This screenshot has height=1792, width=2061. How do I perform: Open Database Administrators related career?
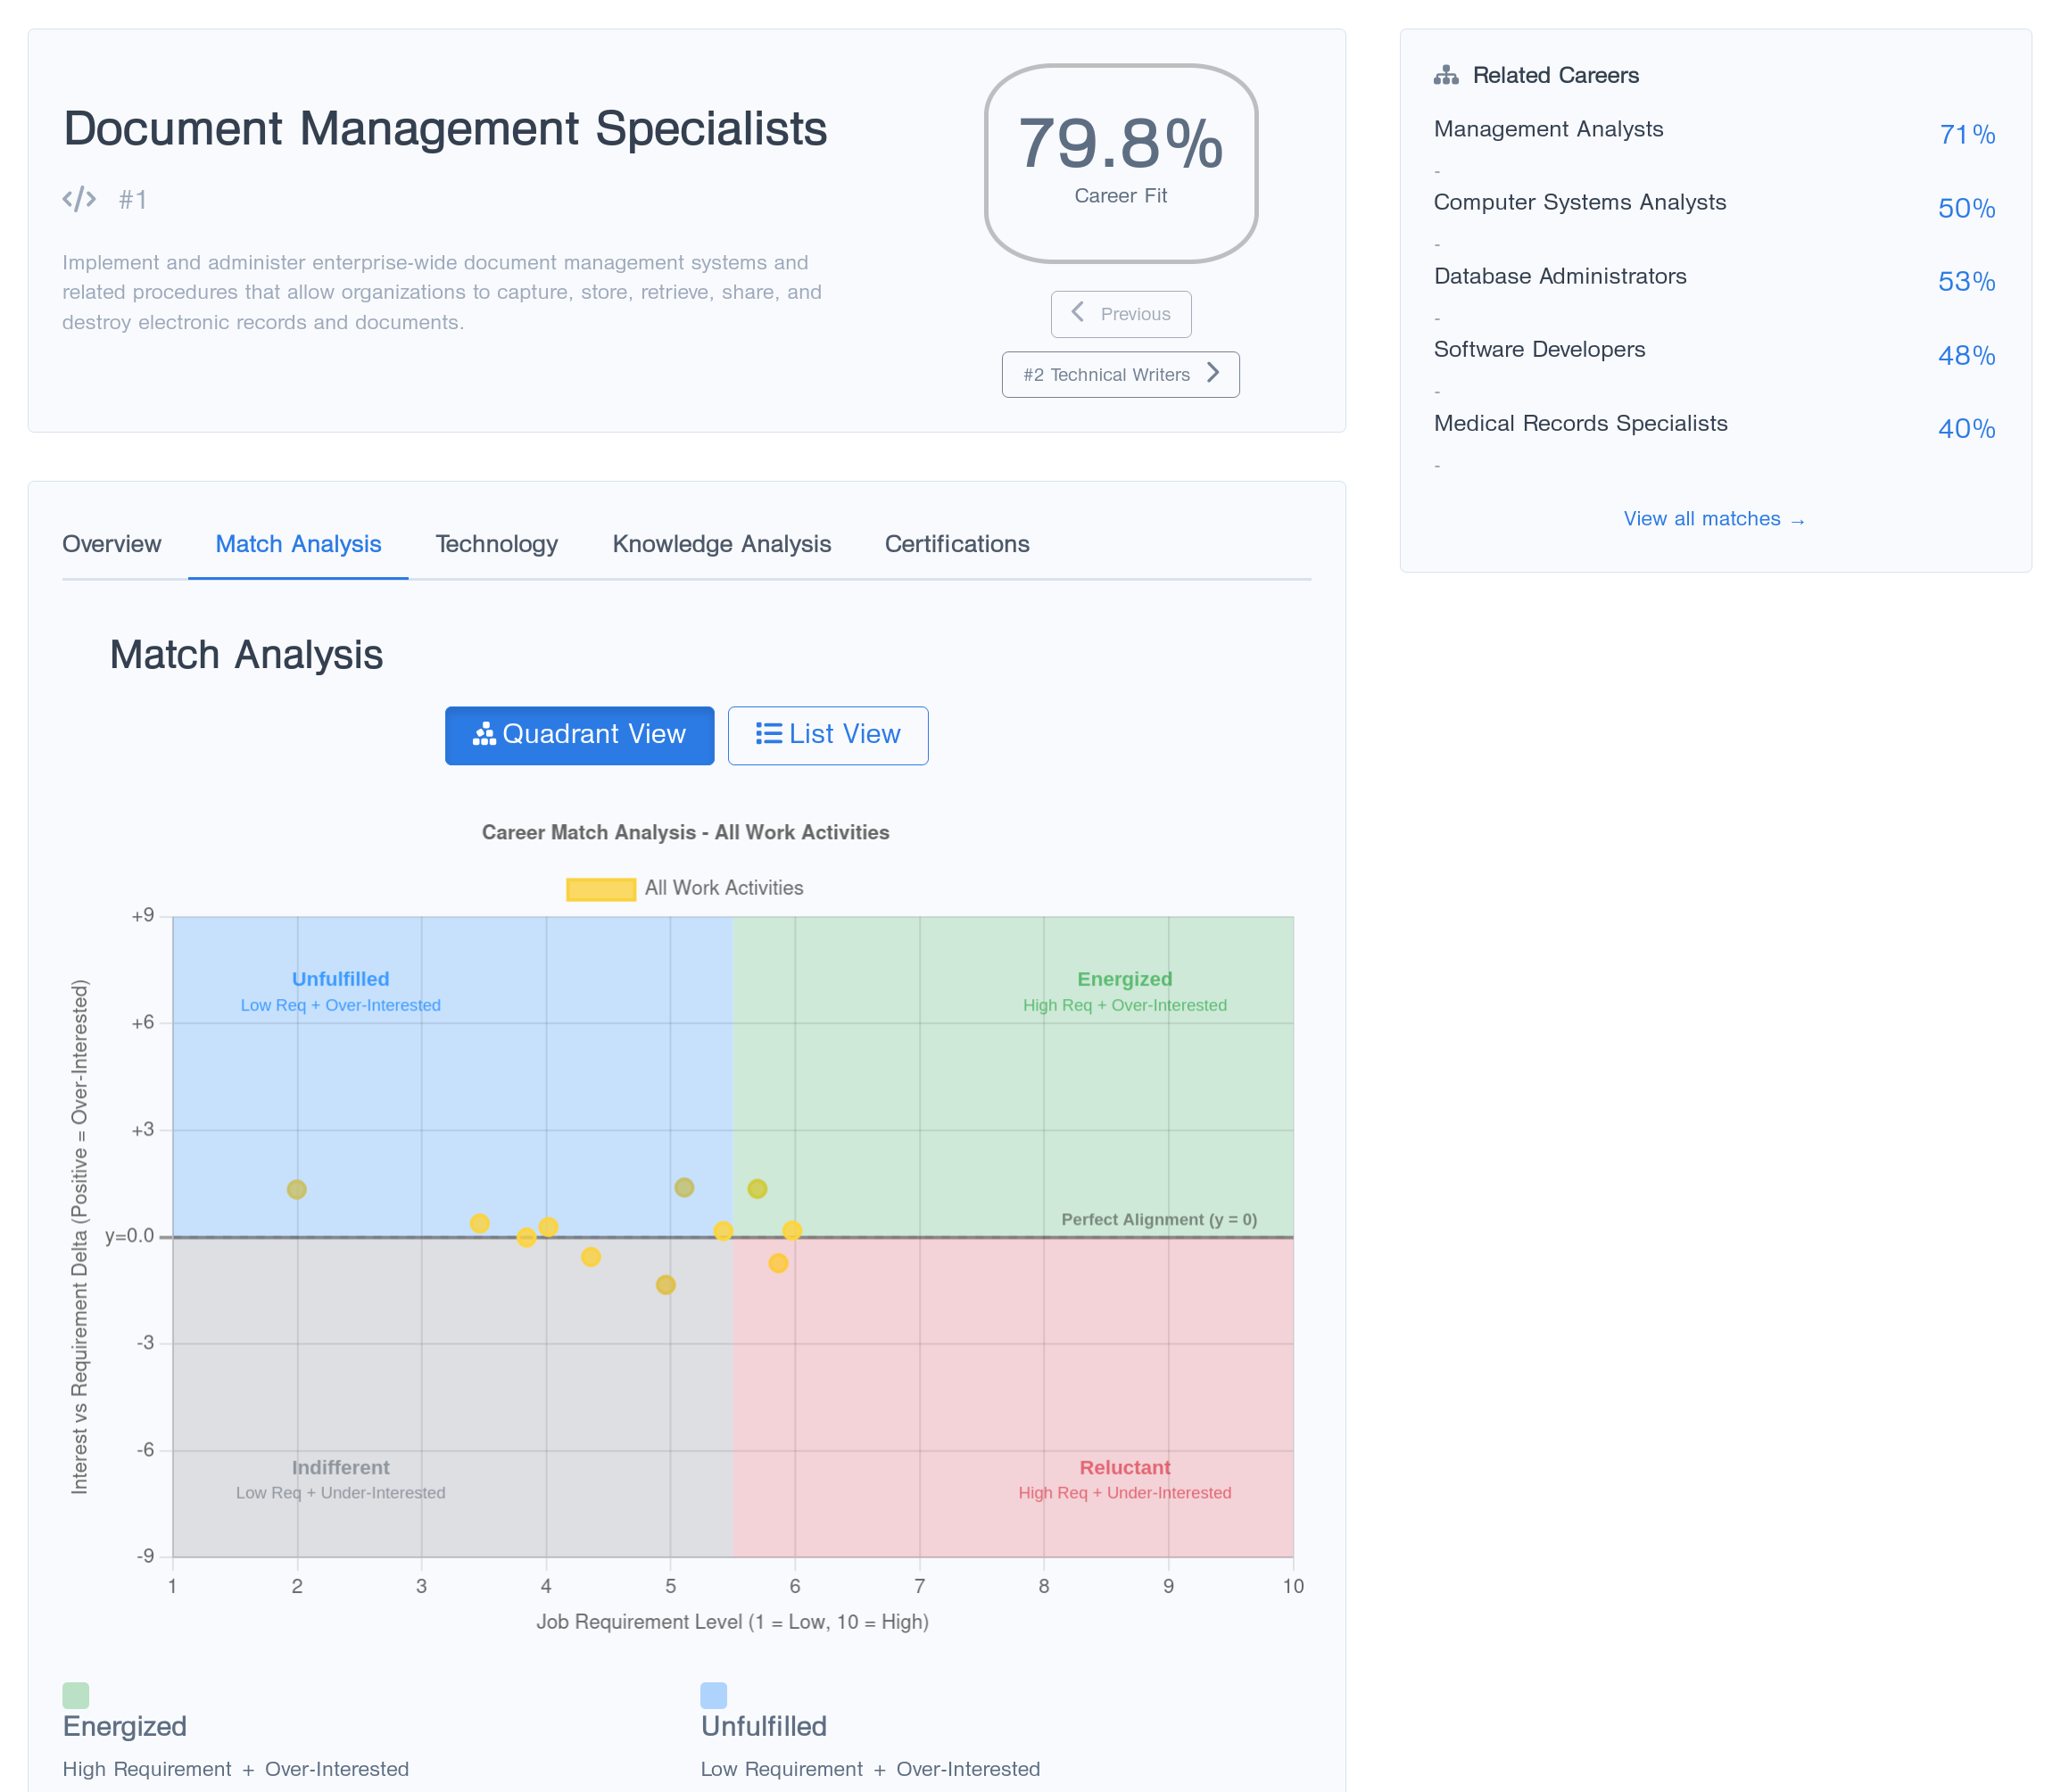(1559, 276)
